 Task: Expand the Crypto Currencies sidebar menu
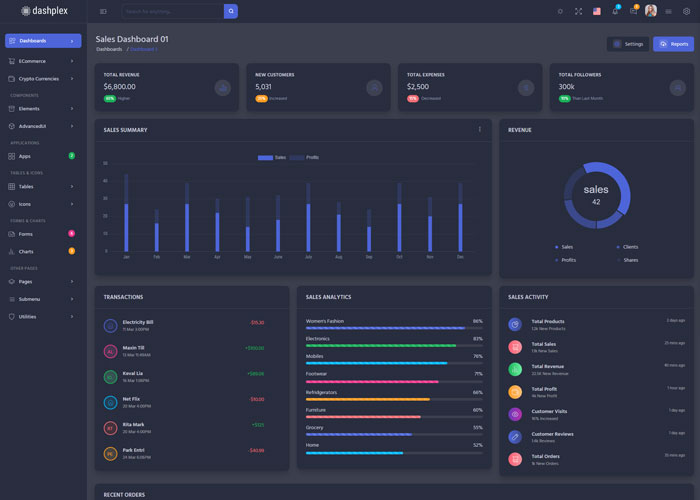tap(42, 78)
